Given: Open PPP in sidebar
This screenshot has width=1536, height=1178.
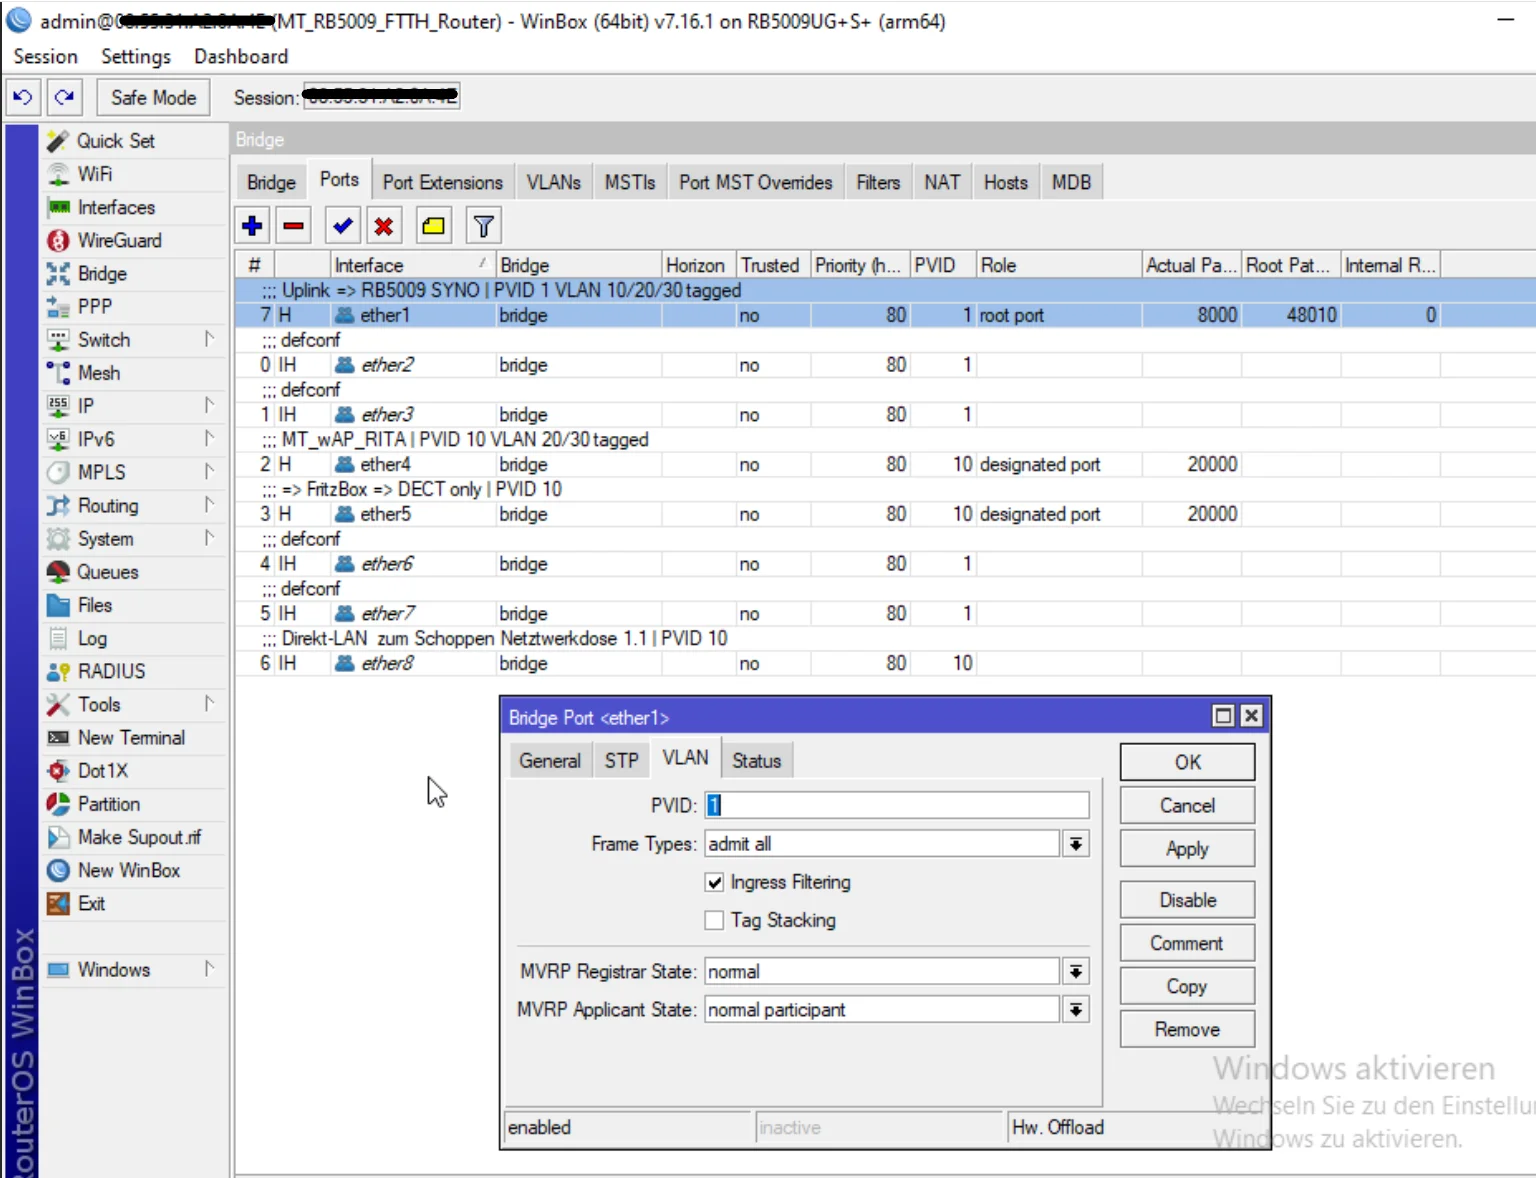Looking at the screenshot, I should coord(94,306).
